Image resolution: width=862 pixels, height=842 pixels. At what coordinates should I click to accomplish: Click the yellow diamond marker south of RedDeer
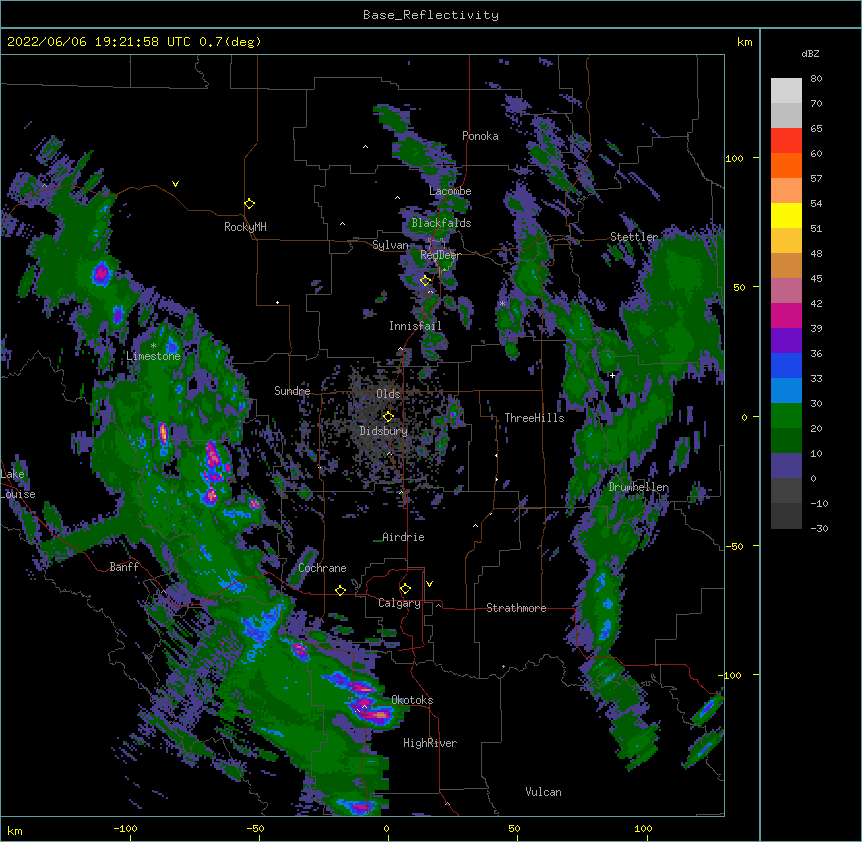(x=425, y=281)
